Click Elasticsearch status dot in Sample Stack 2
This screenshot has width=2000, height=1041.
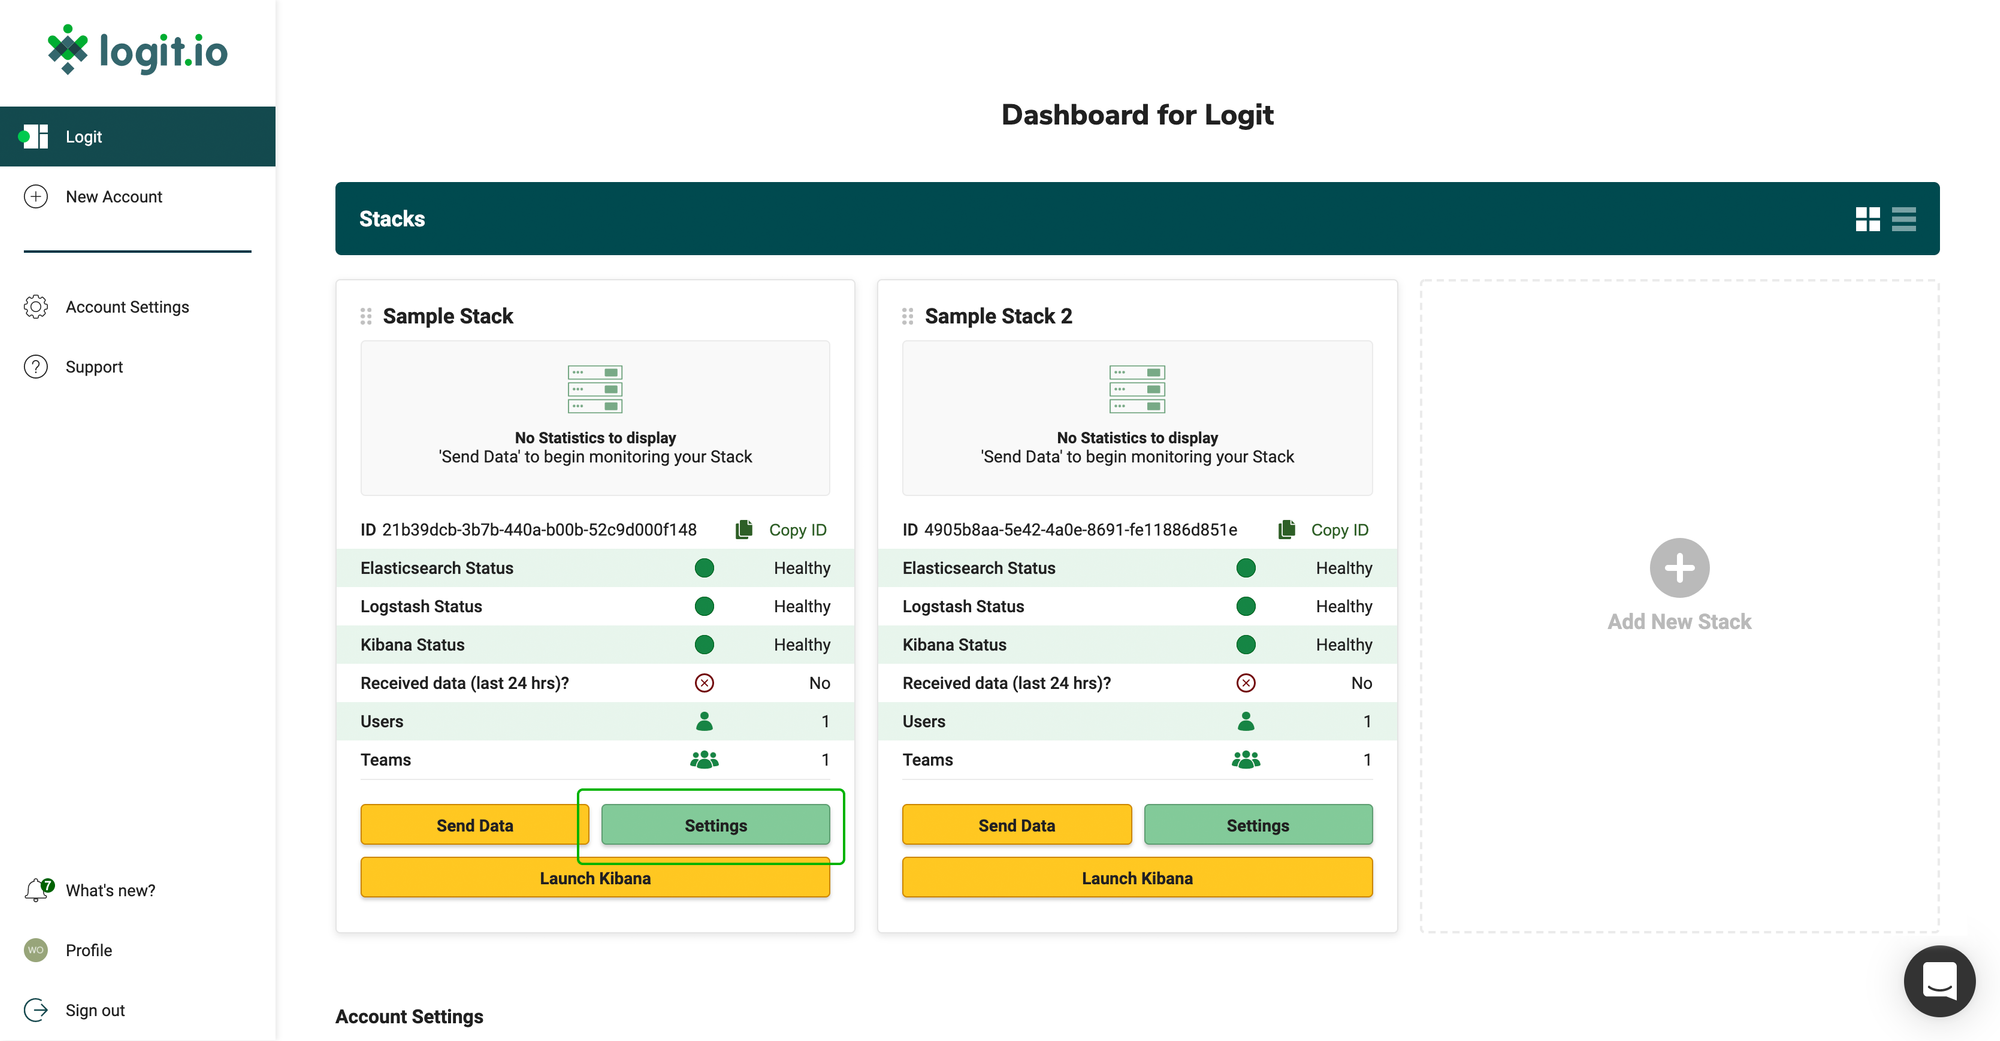1246,568
